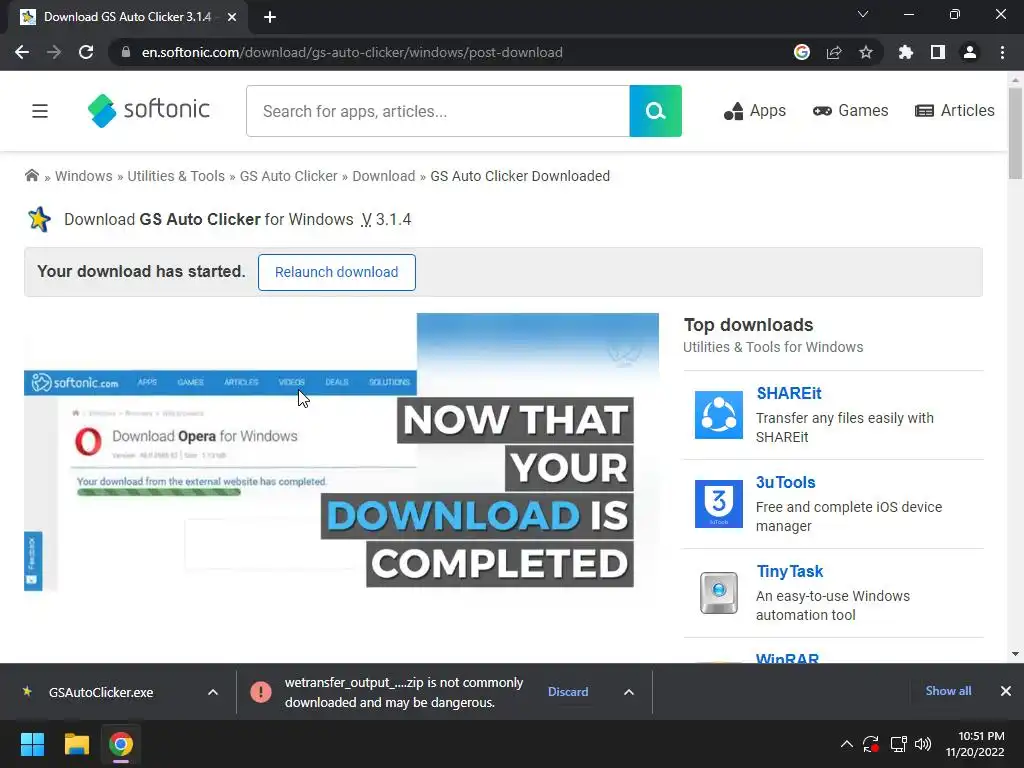Open File Explorer from taskbar
Image resolution: width=1024 pixels, height=768 pixels.
(76, 744)
